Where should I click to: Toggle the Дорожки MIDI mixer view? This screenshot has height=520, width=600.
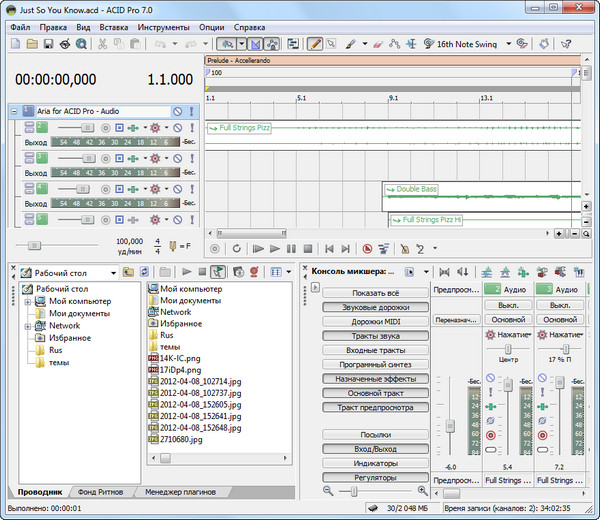[x=374, y=321]
